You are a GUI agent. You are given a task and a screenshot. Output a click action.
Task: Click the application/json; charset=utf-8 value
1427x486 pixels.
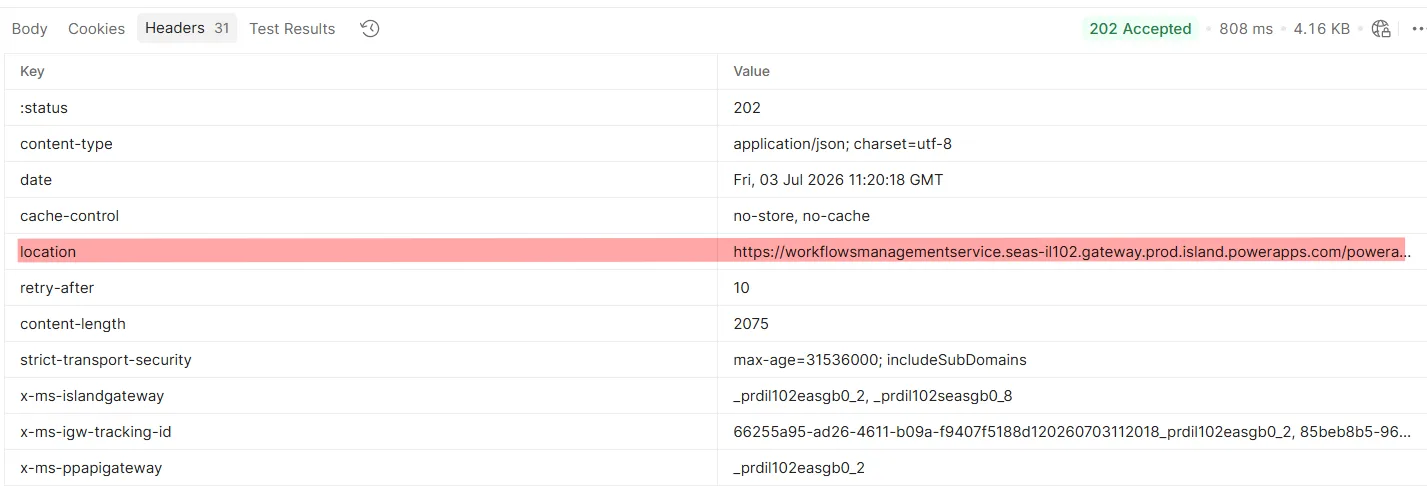pos(843,144)
